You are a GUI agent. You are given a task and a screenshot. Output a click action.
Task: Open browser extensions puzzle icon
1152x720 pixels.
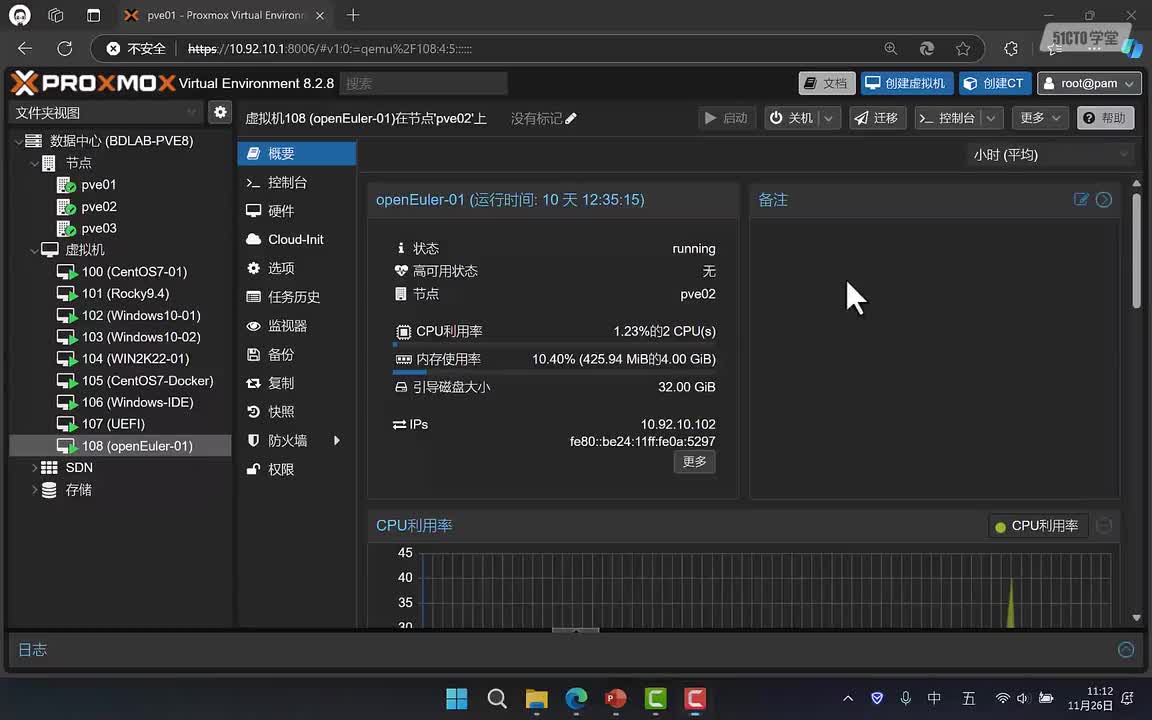pos(1011,48)
